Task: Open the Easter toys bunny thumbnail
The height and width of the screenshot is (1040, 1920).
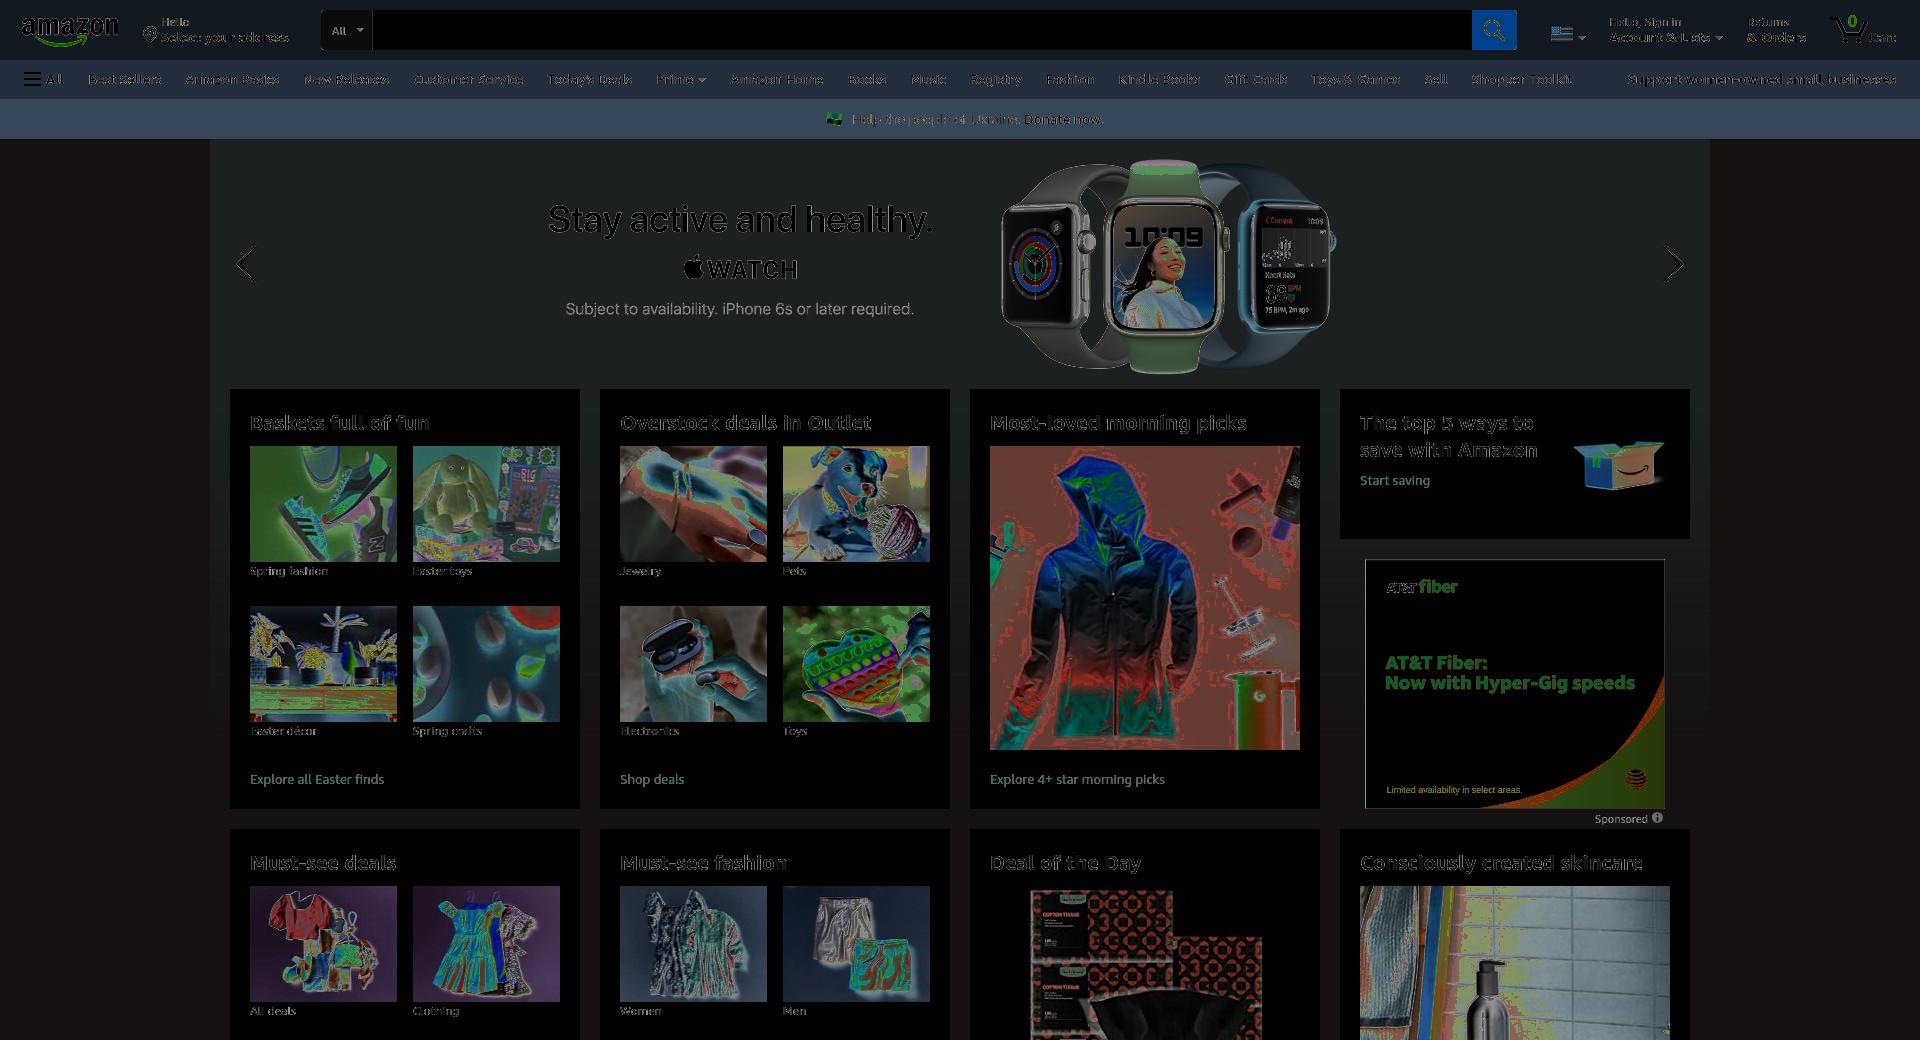Action: tap(486, 504)
